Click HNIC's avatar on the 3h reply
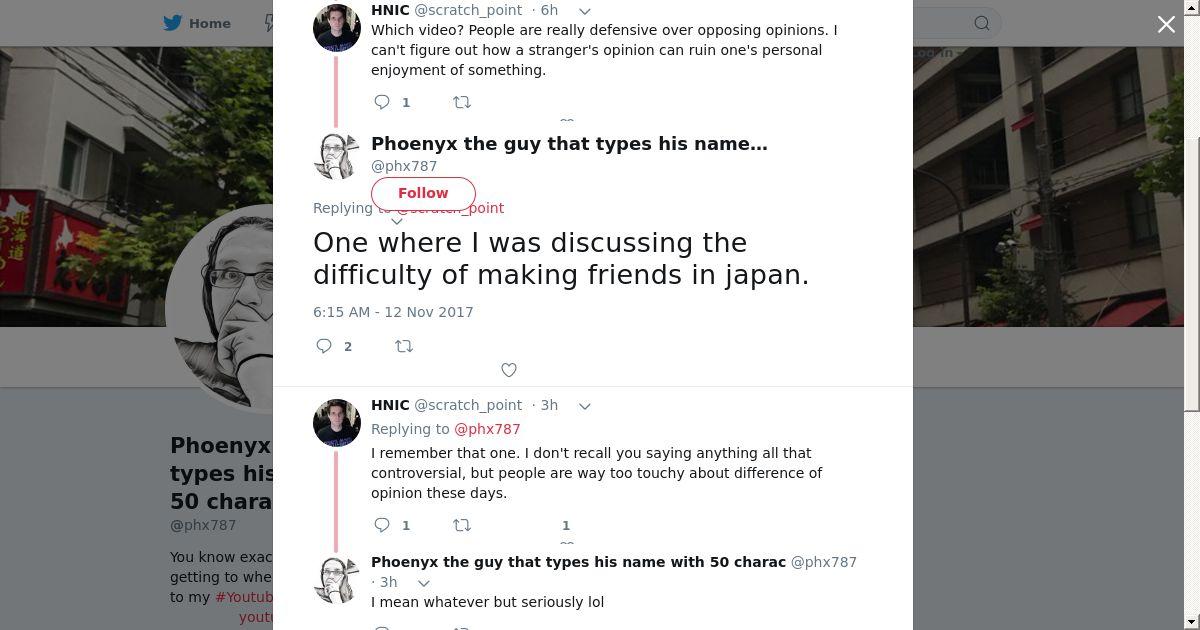 [x=337, y=423]
